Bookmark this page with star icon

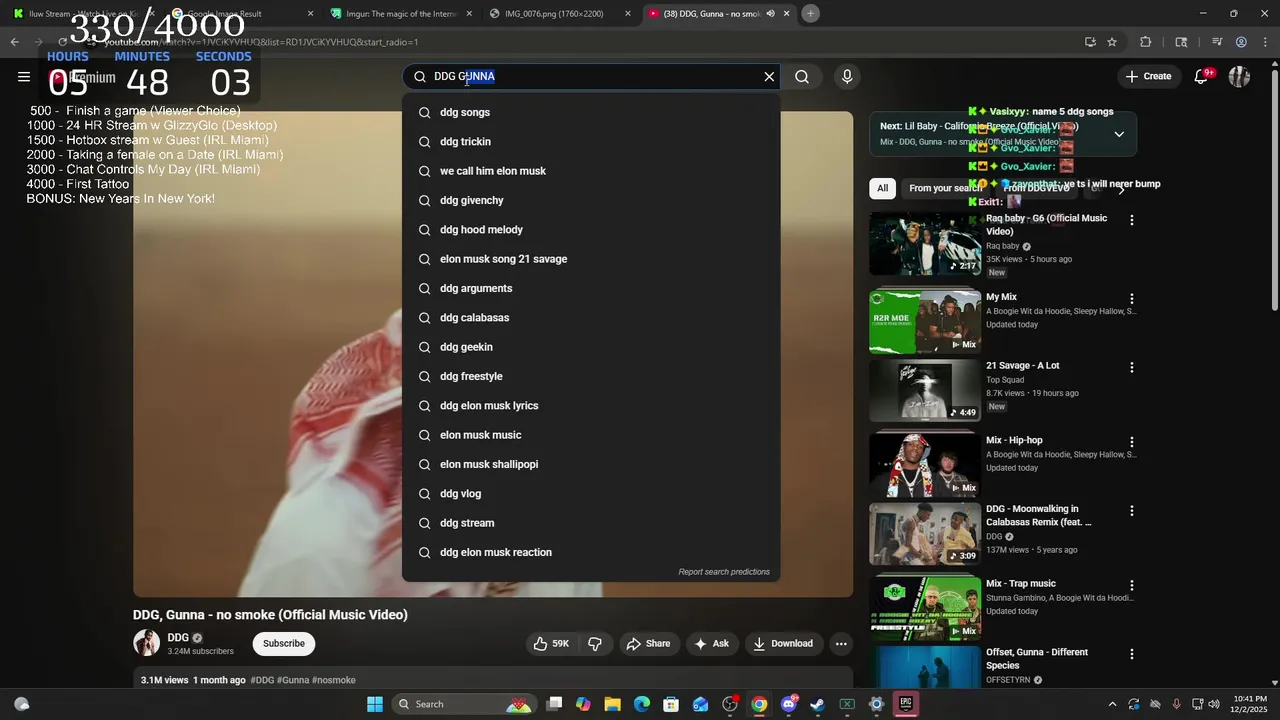coord(1112,42)
